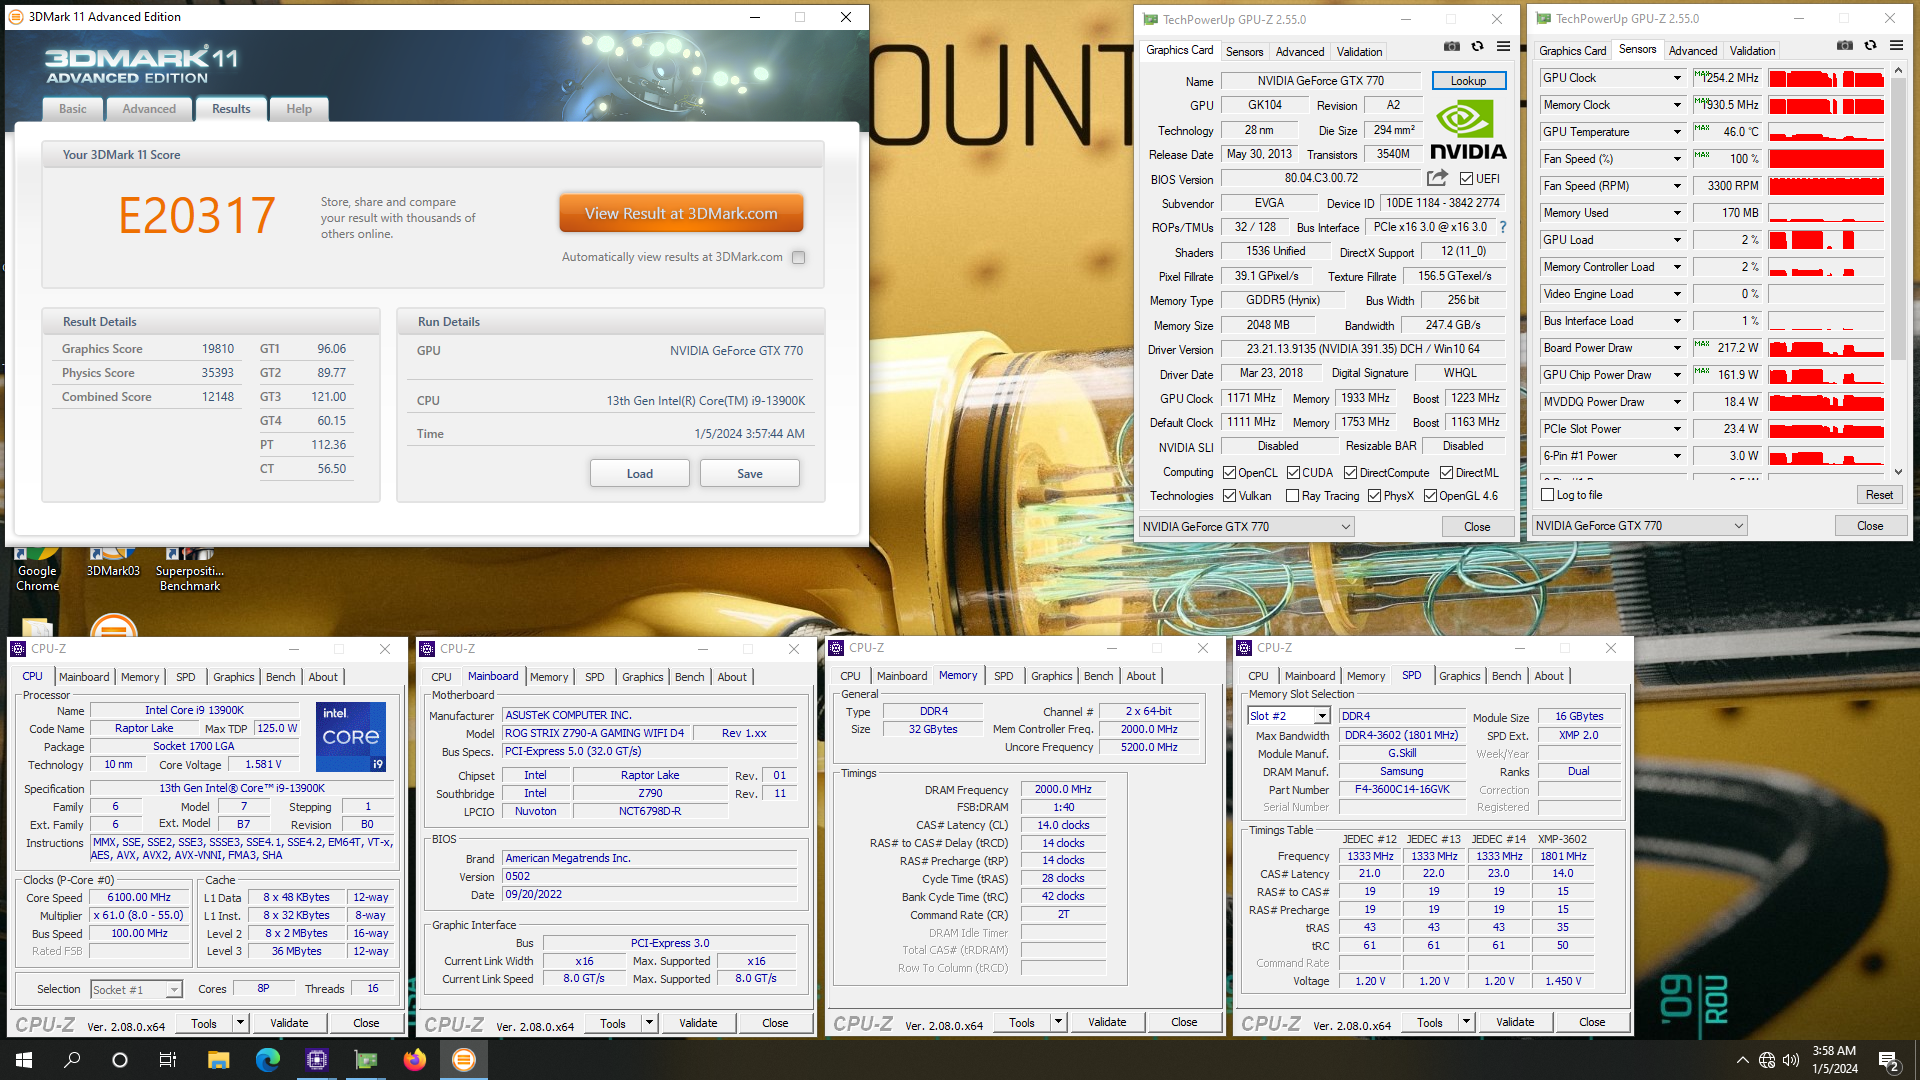This screenshot has width=1920, height=1080.
Task: Click the share BIOS icon next to BIOS Version
Action: coord(1437,178)
